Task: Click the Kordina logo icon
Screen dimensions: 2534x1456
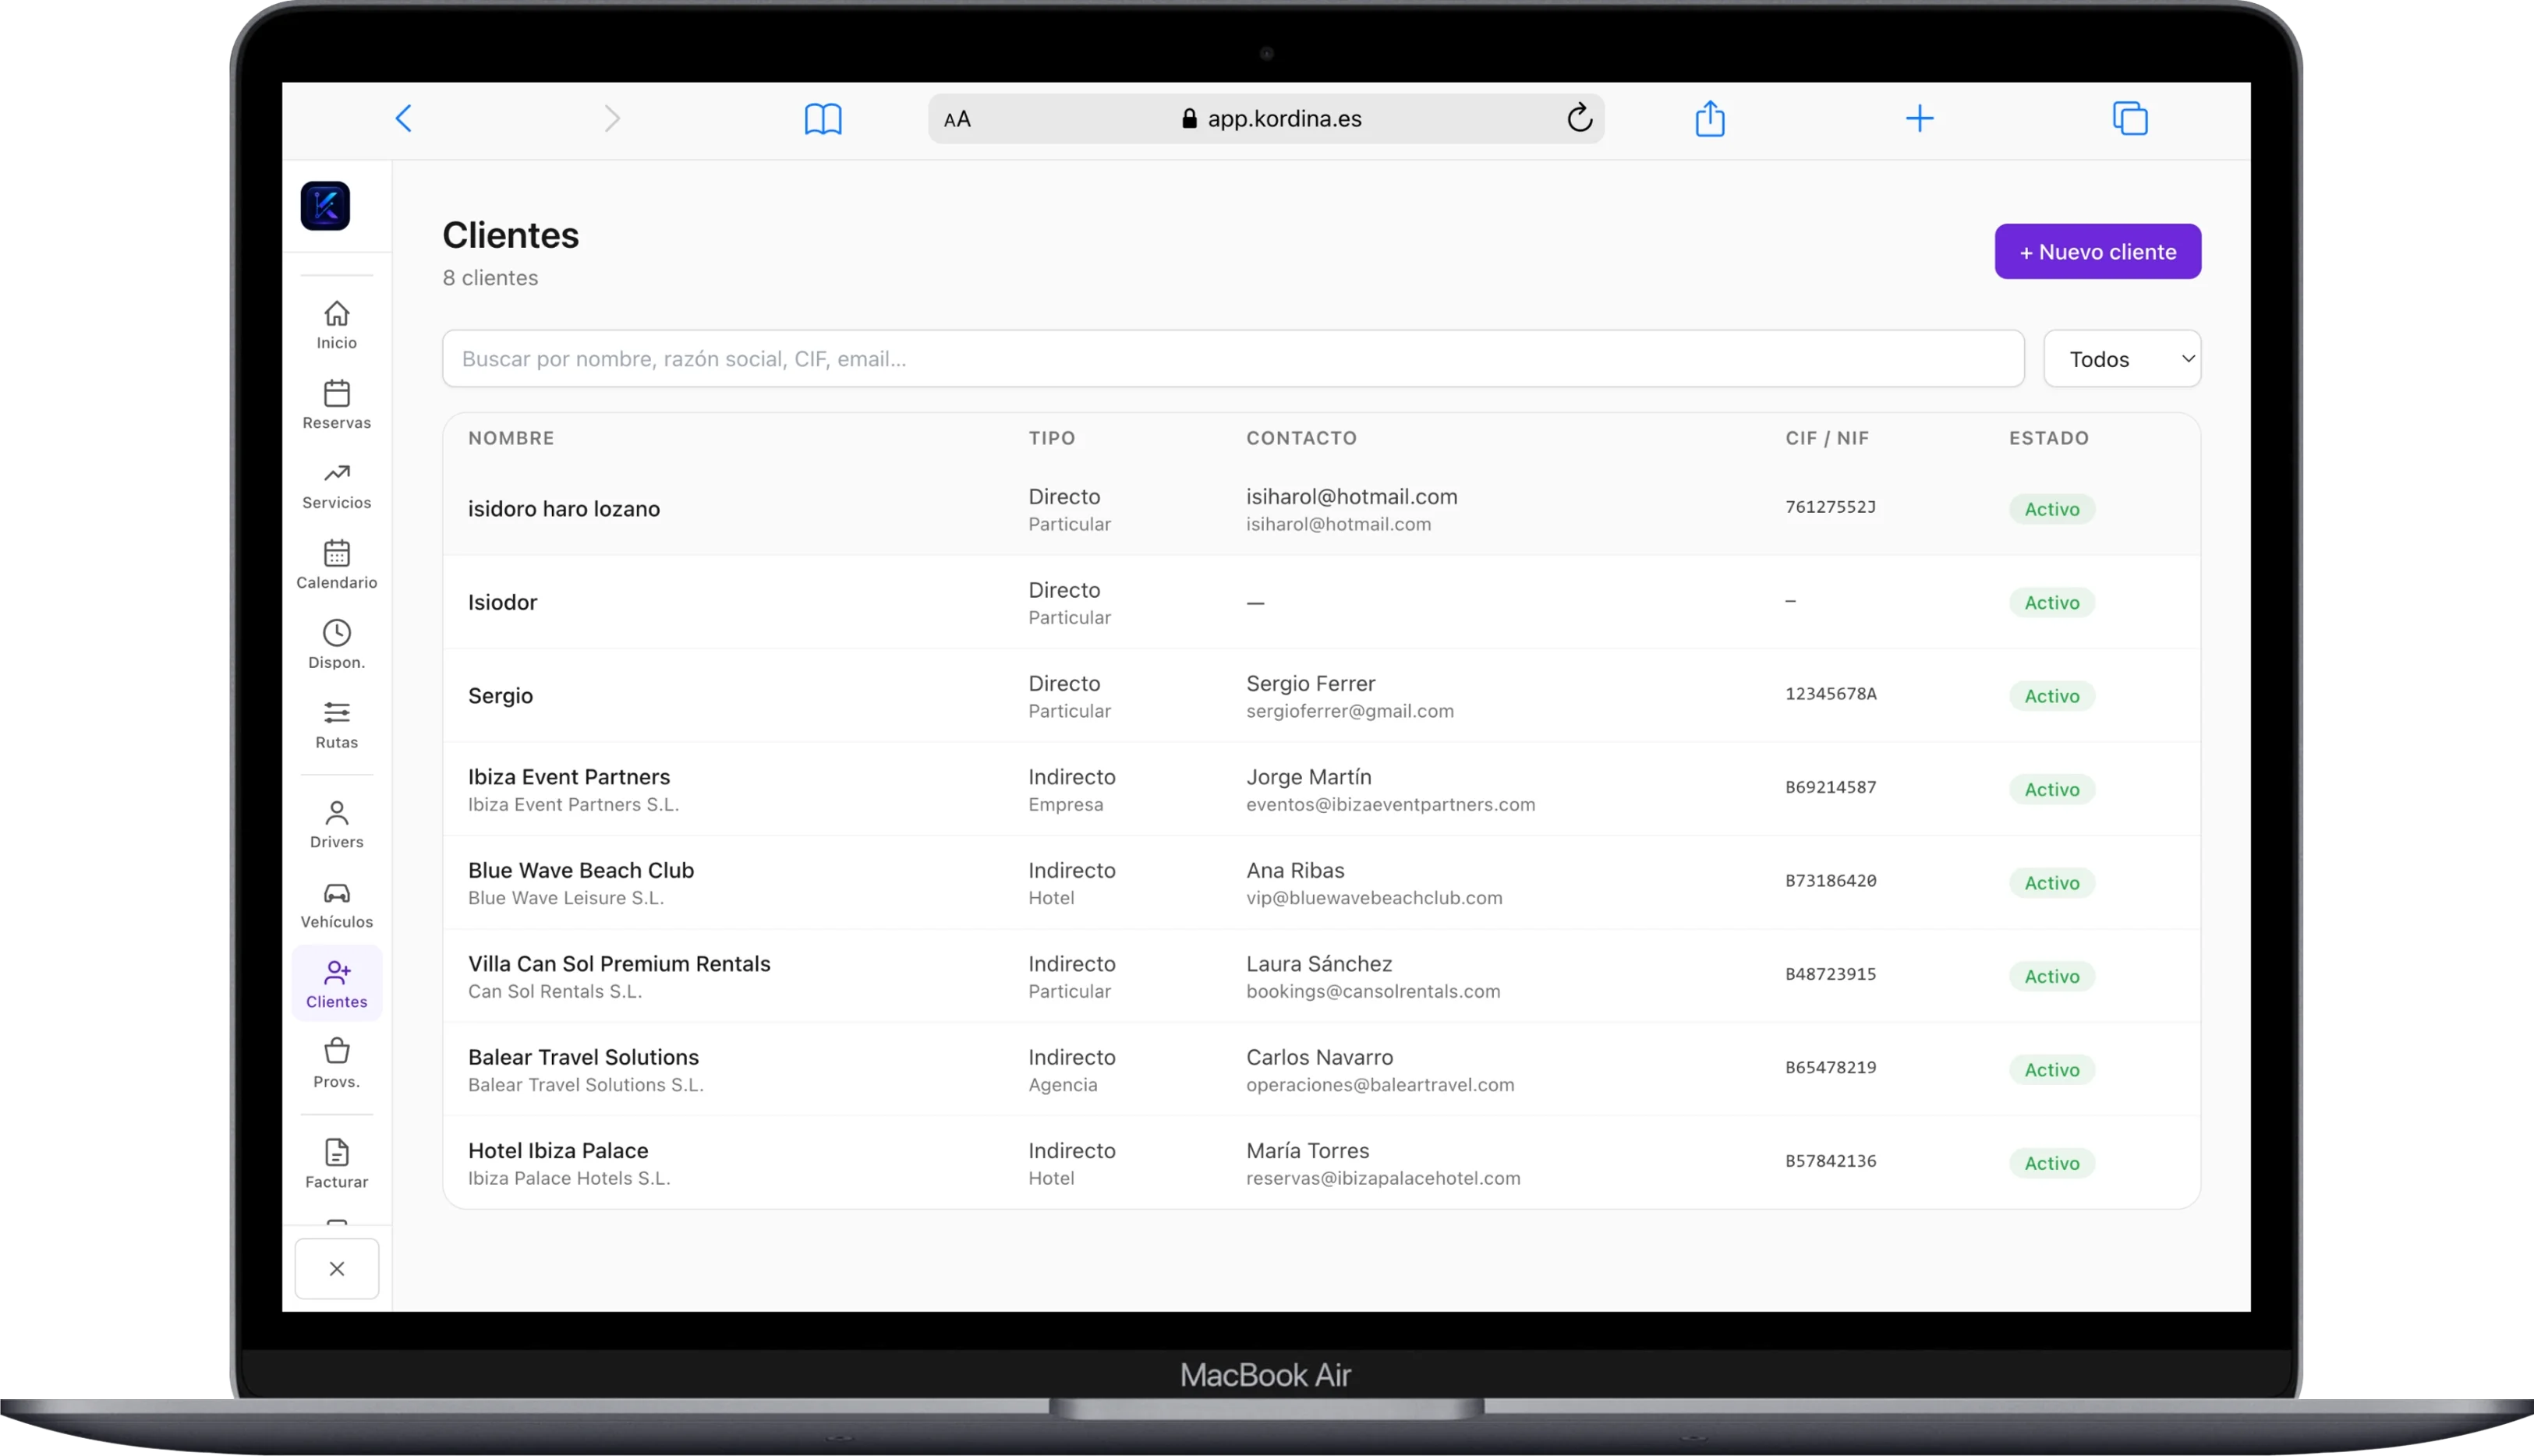Action: [x=325, y=205]
